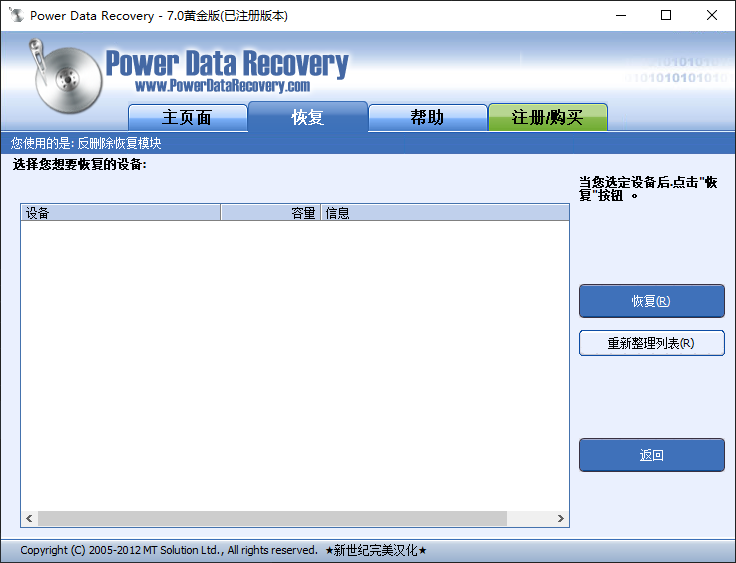
Task: Close the Power Data Recovery window
Action: point(712,16)
